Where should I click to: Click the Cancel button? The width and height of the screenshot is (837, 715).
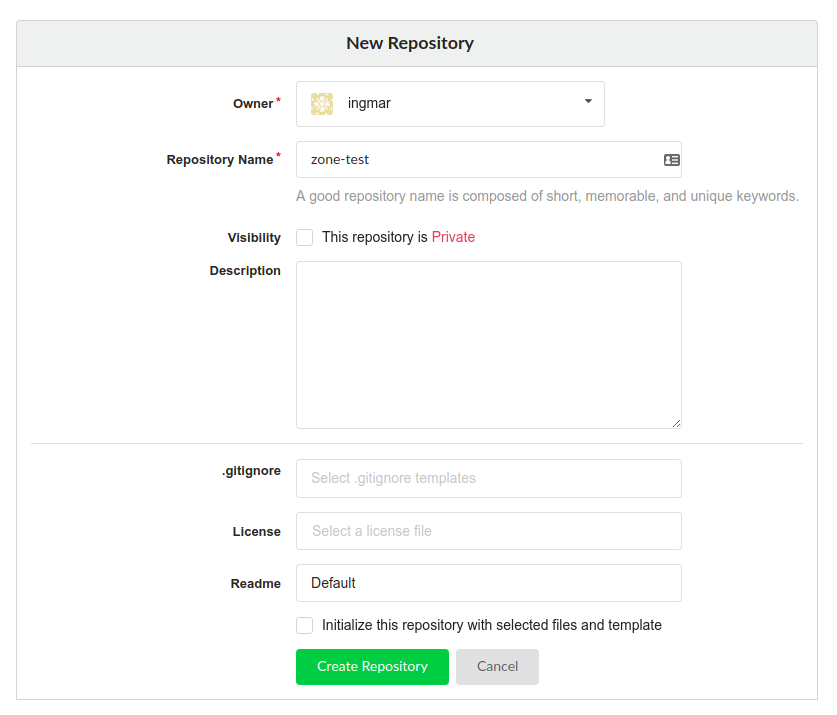click(x=497, y=667)
